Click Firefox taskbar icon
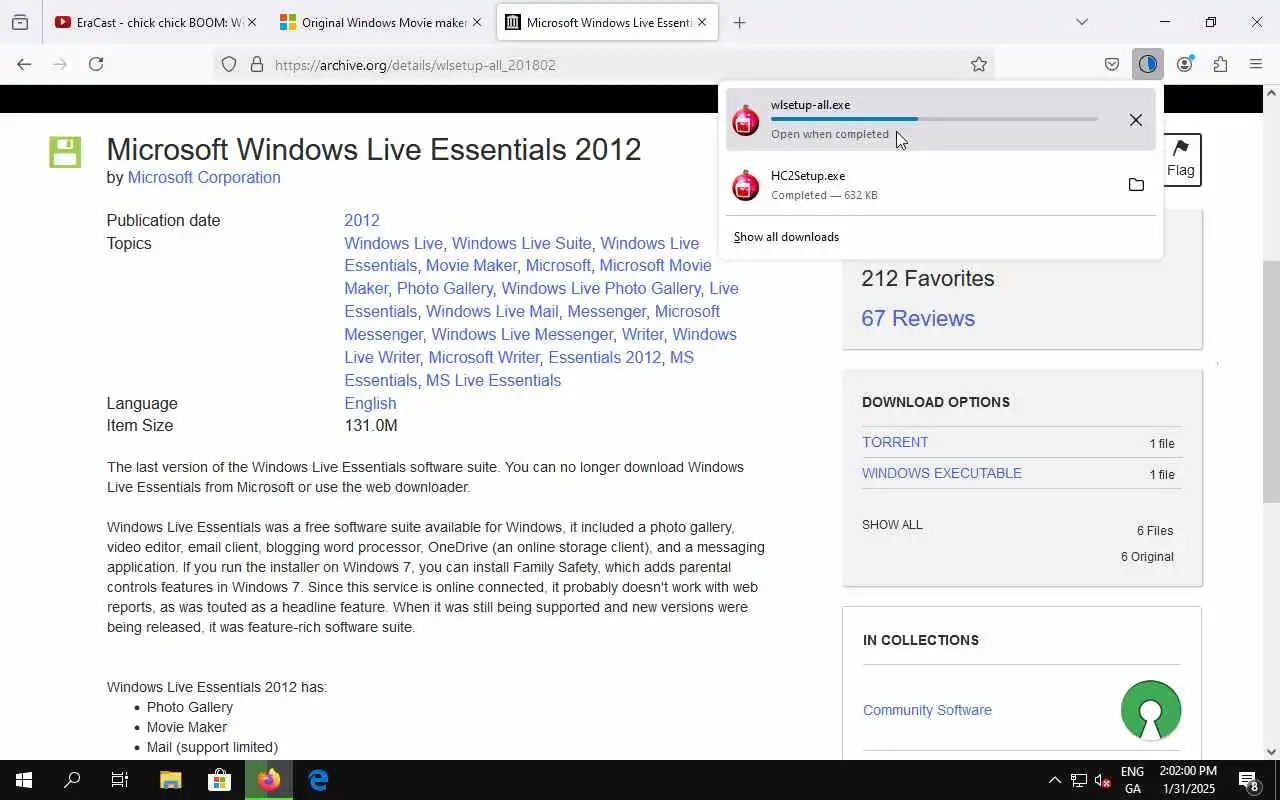Screen dimensions: 1280x800 coord(268,780)
